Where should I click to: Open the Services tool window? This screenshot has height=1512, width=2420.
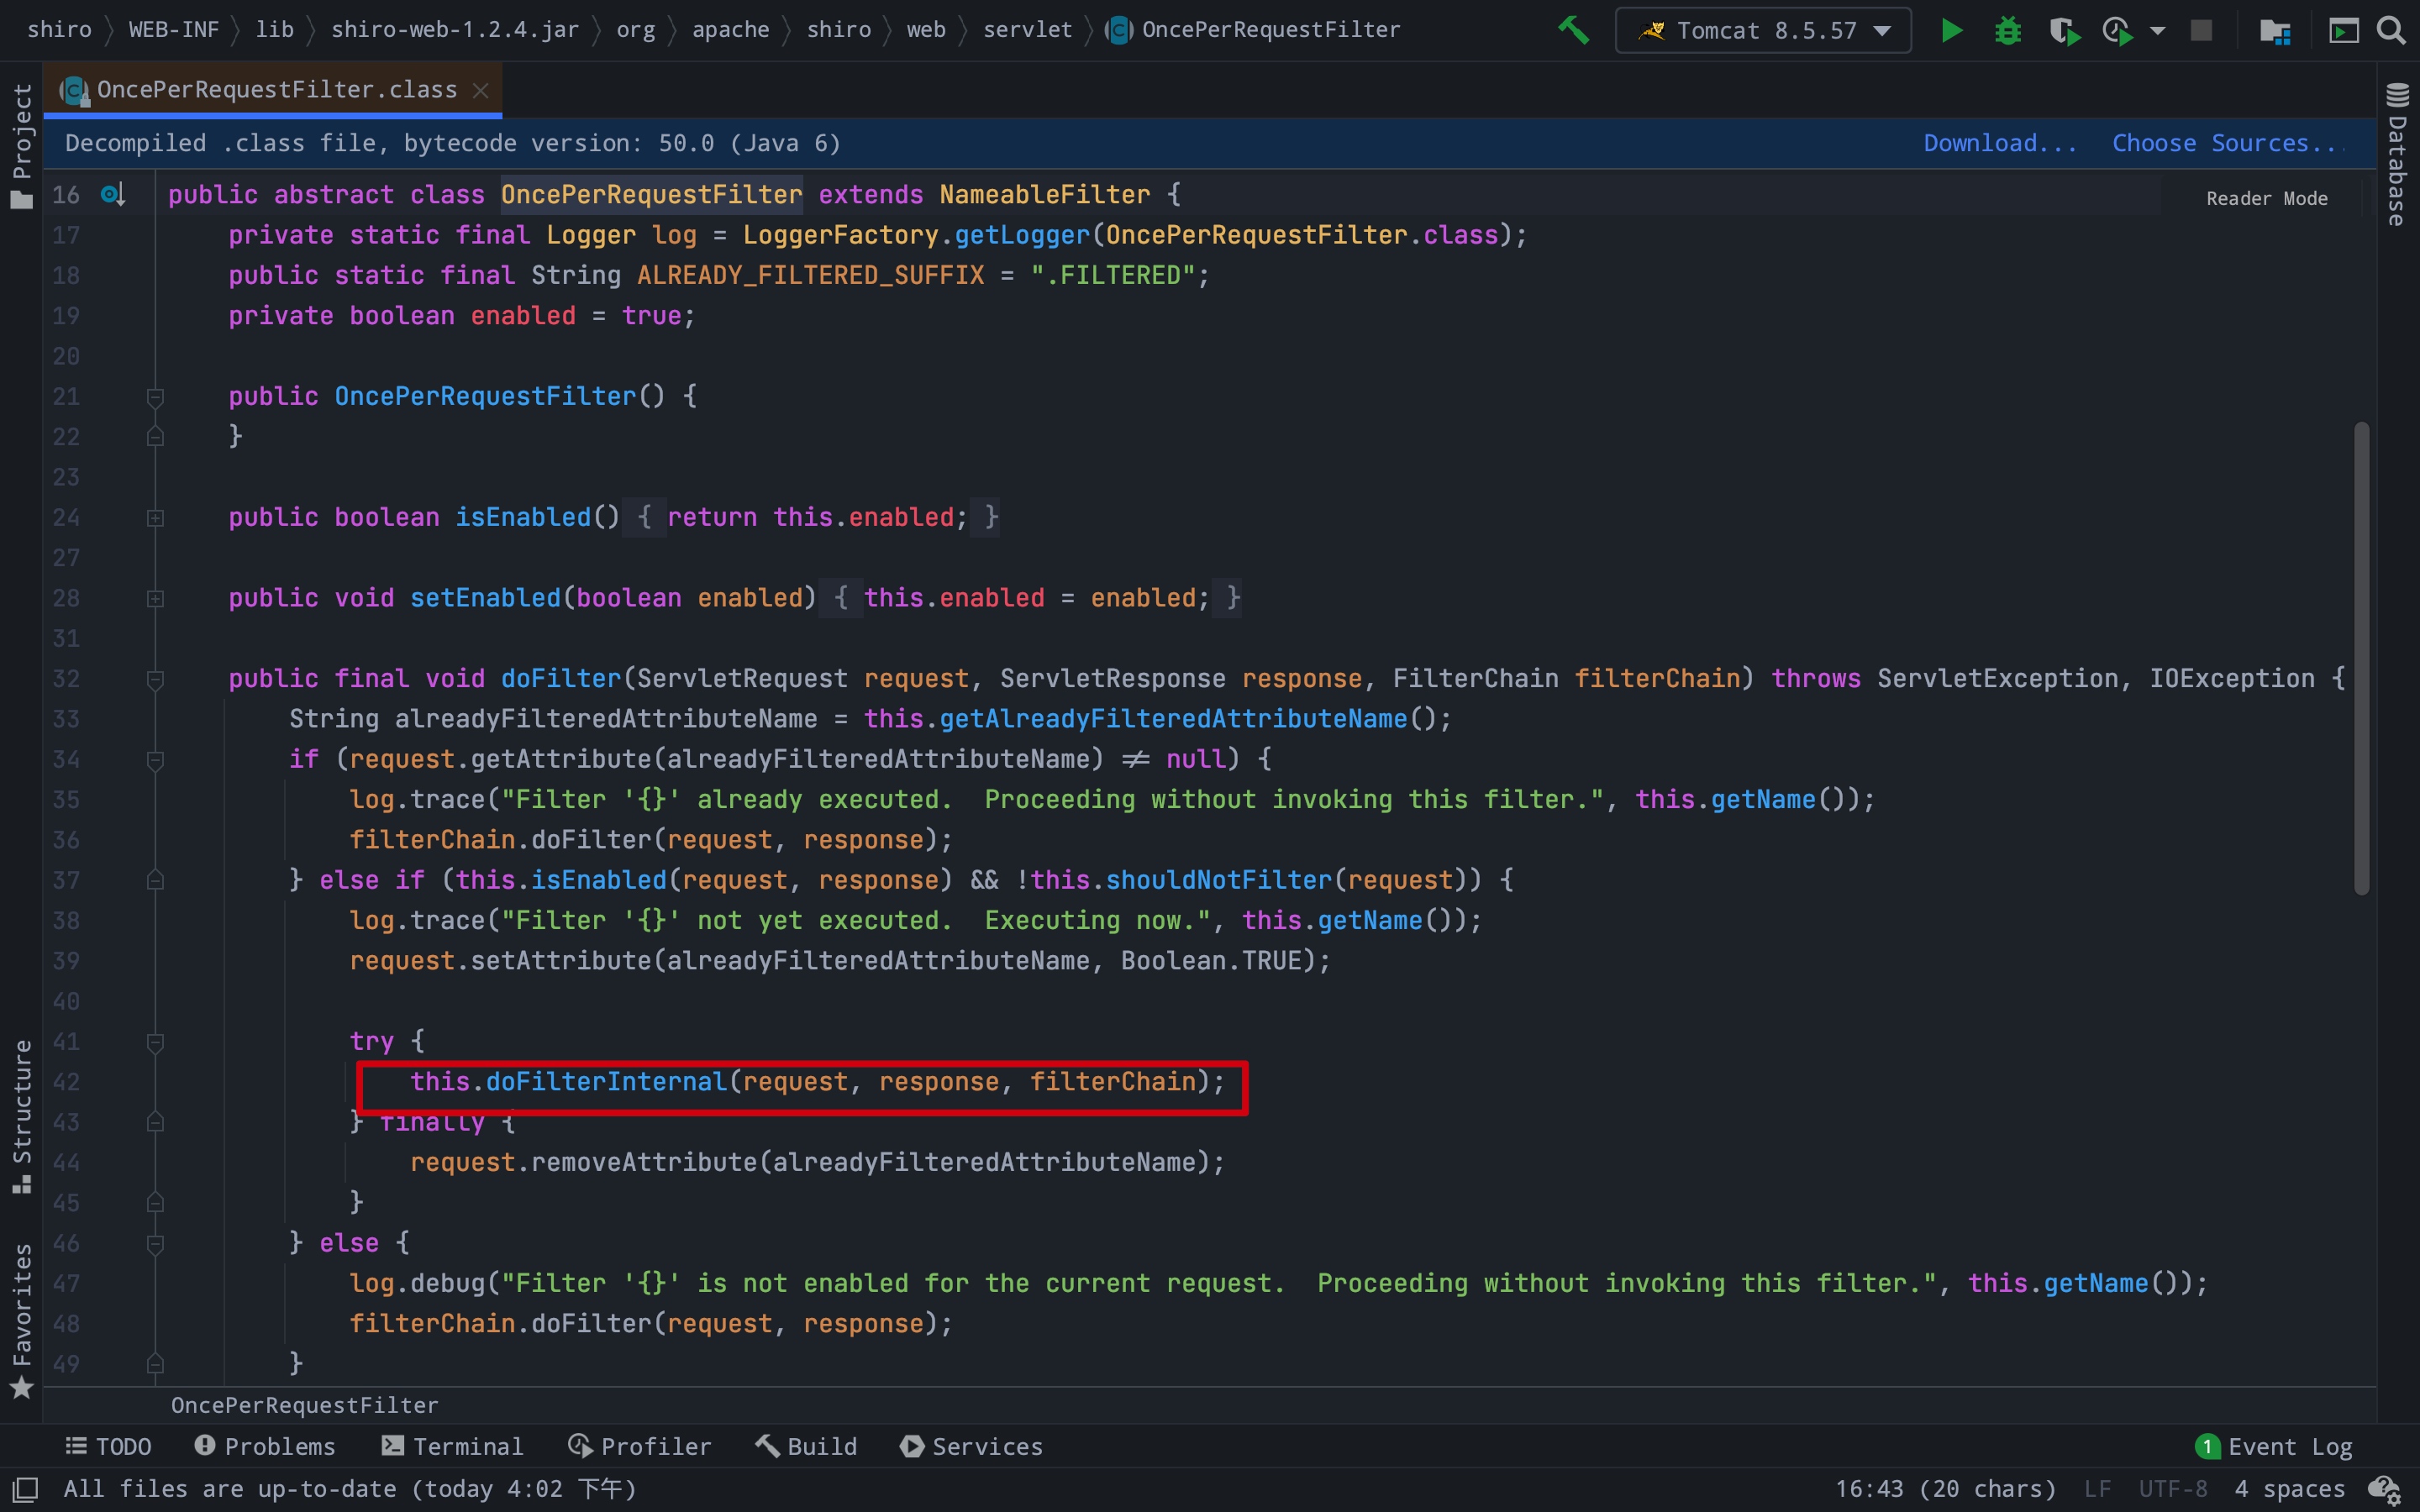971,1446
